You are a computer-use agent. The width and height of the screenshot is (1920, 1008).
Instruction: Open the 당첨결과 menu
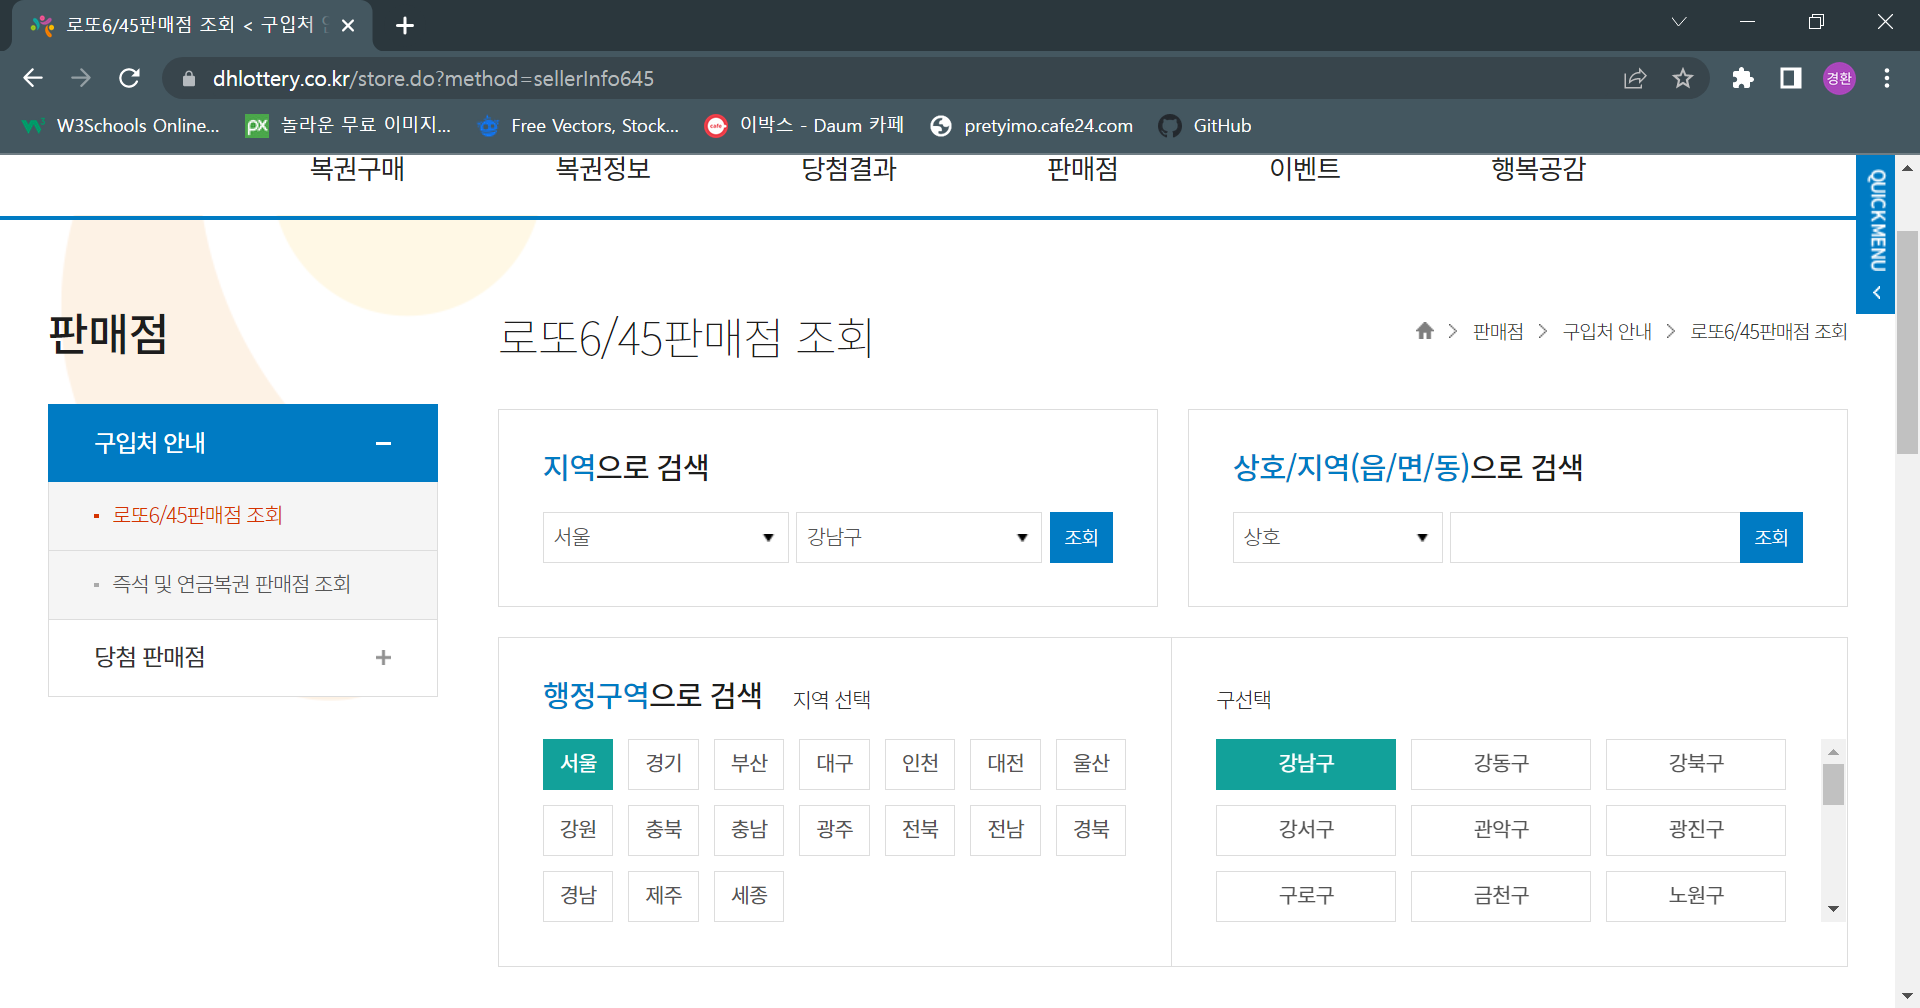pos(849,169)
